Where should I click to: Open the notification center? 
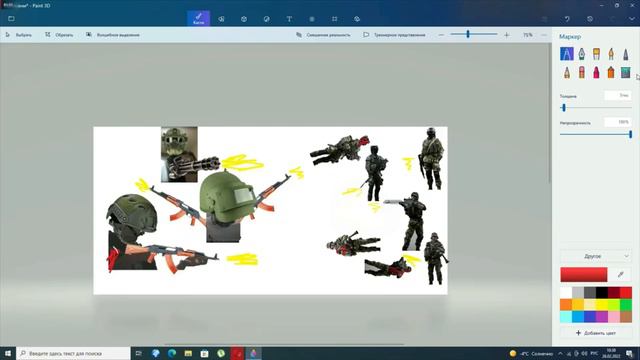629,353
